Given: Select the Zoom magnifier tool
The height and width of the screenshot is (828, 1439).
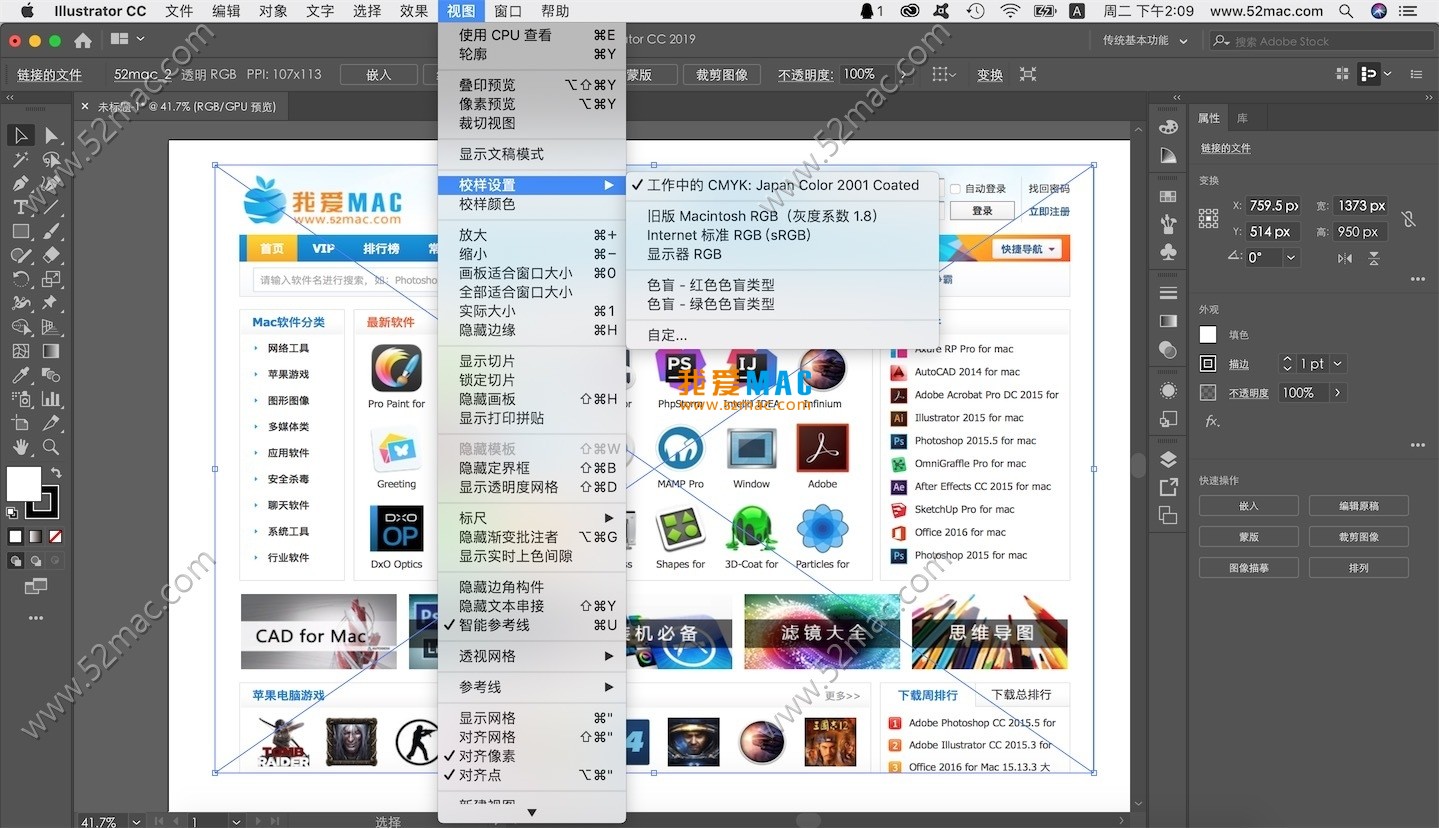Looking at the screenshot, I should click(51, 447).
